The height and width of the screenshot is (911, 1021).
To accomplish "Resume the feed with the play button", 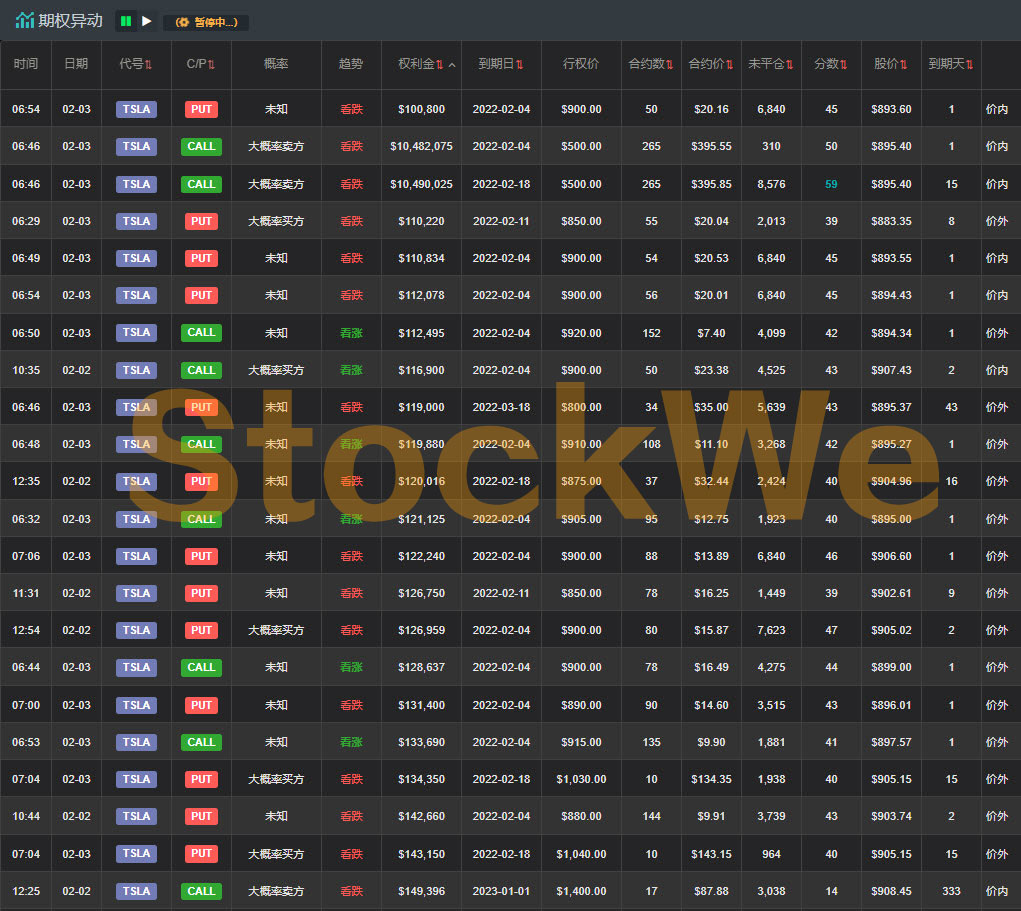I will point(147,21).
